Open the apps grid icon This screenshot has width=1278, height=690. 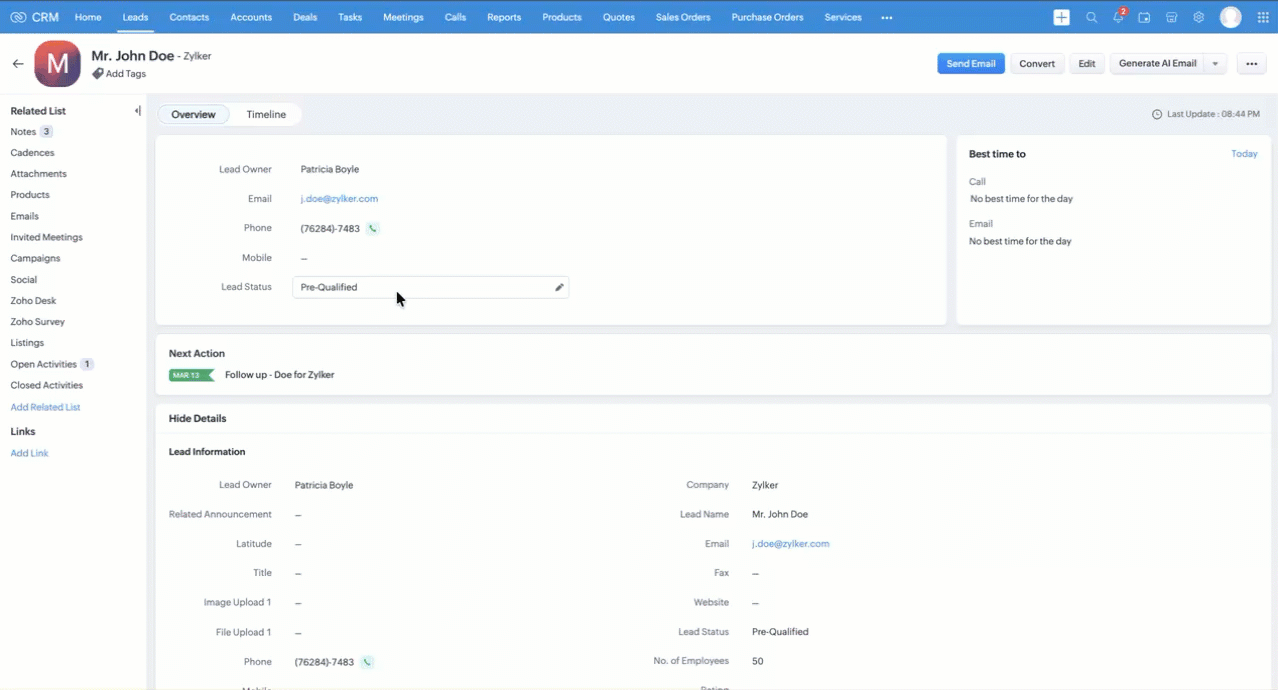coord(1262,17)
